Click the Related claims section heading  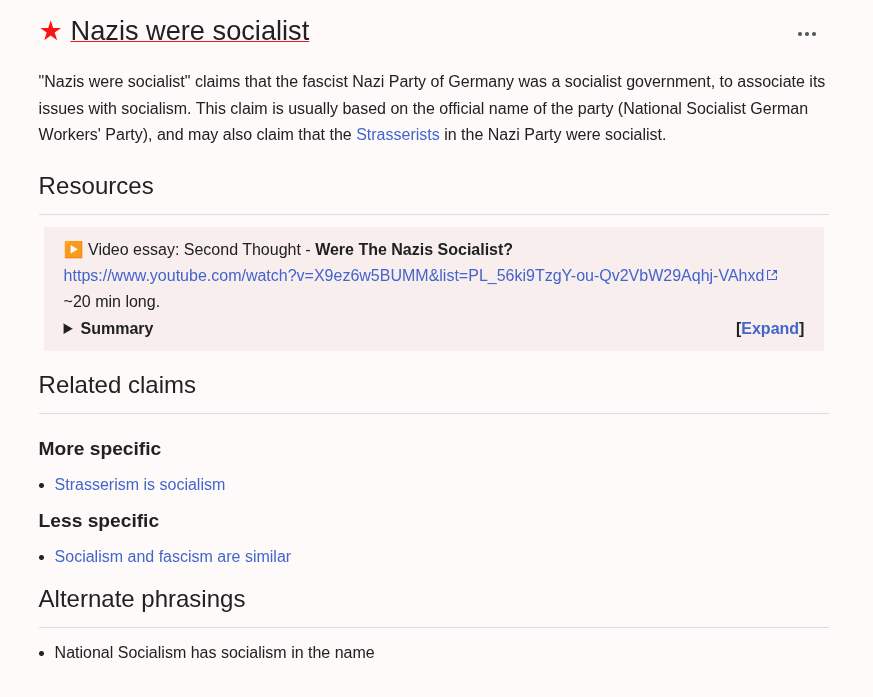click(x=117, y=385)
